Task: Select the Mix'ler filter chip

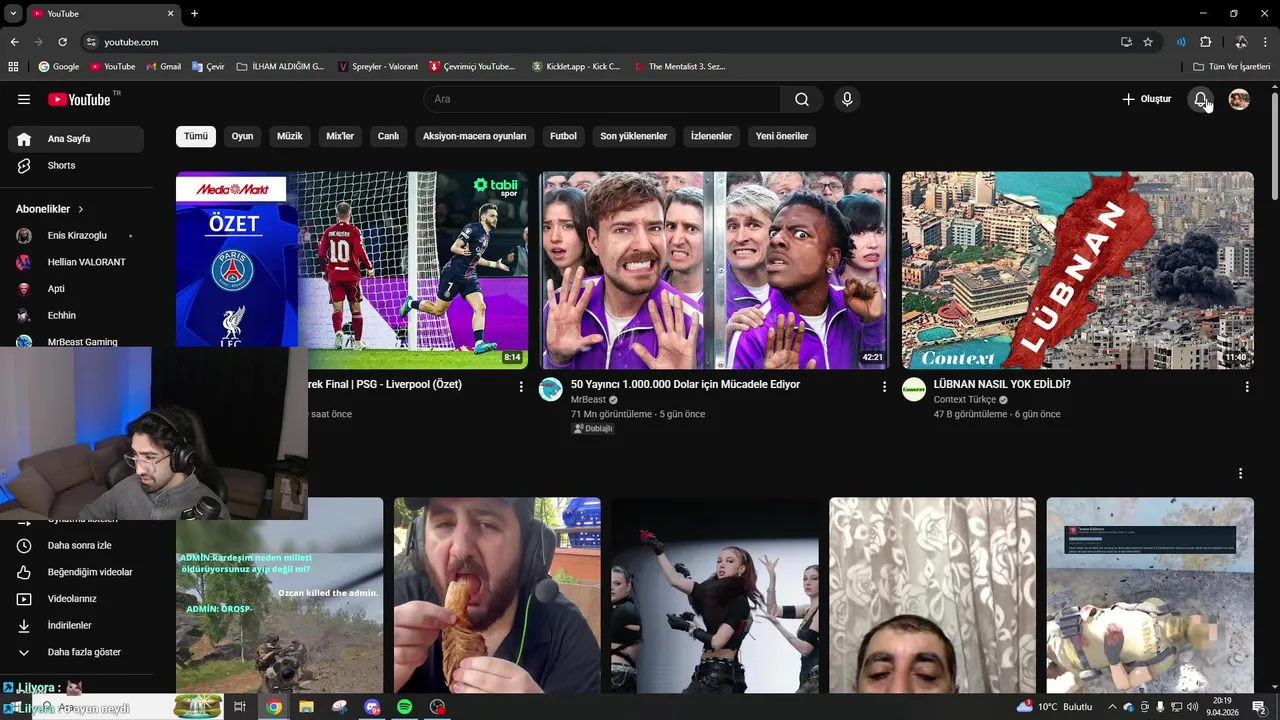Action: pos(340,136)
